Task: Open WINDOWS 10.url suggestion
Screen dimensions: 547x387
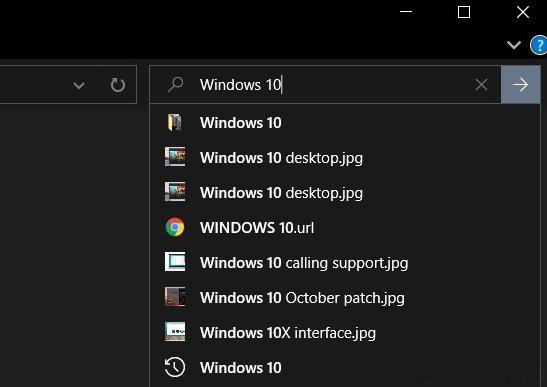Action: click(x=345, y=228)
